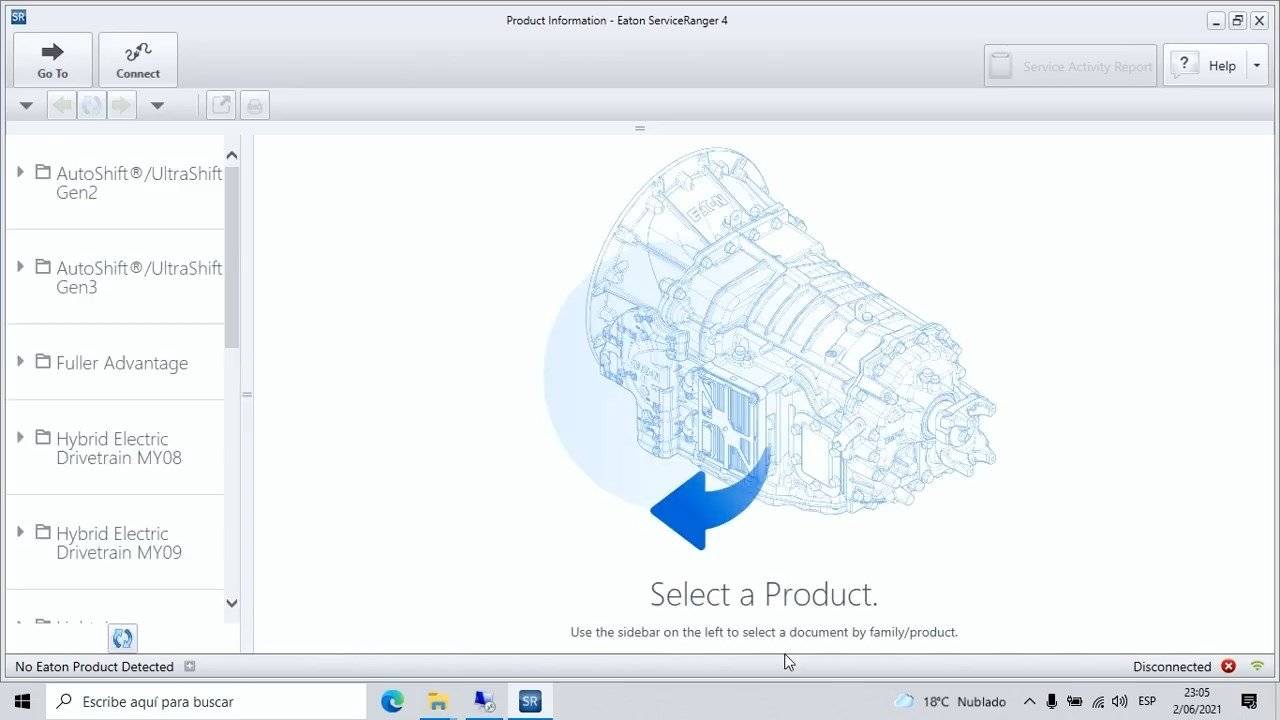This screenshot has width=1280, height=720.
Task: Click the Connect button
Action: coord(138,60)
